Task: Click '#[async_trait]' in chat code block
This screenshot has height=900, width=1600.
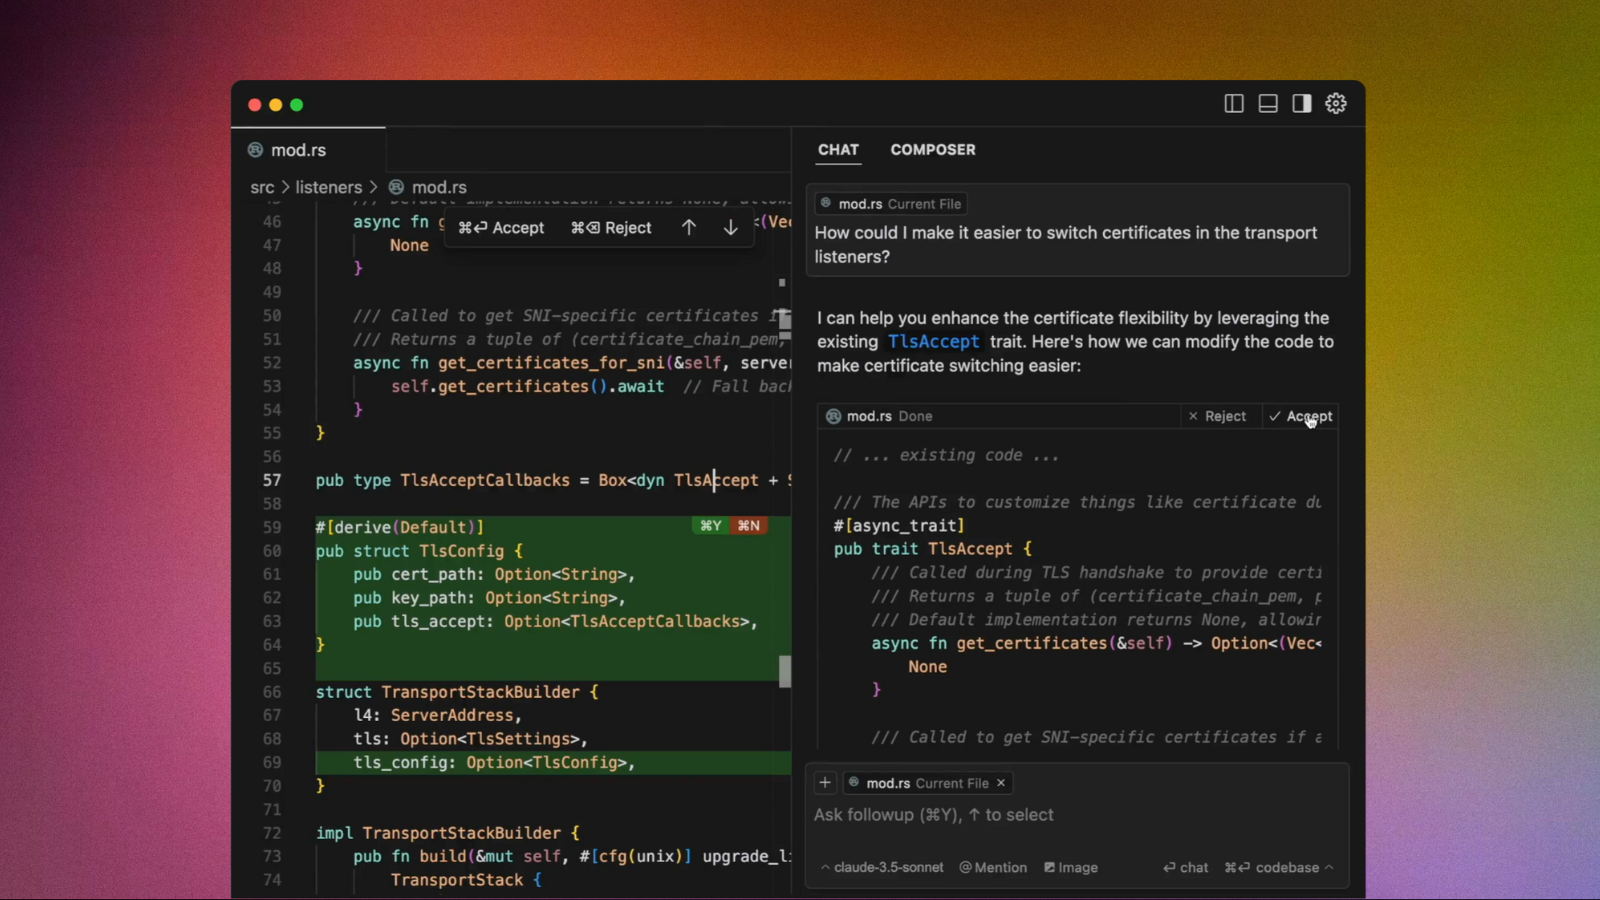Action: (899, 525)
